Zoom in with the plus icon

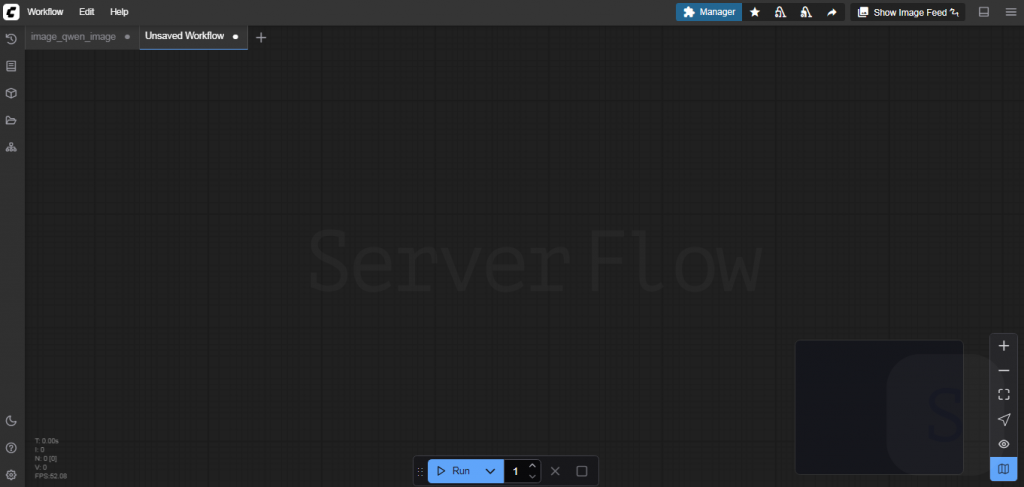coord(1004,346)
